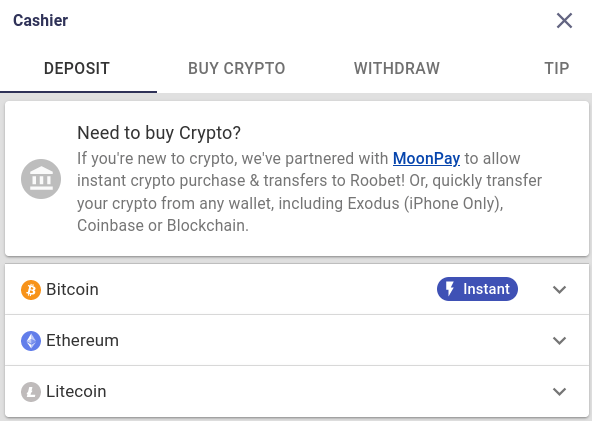The image size is (592, 421).
Task: Click the Litecoin coin icon
Action: tap(31, 392)
